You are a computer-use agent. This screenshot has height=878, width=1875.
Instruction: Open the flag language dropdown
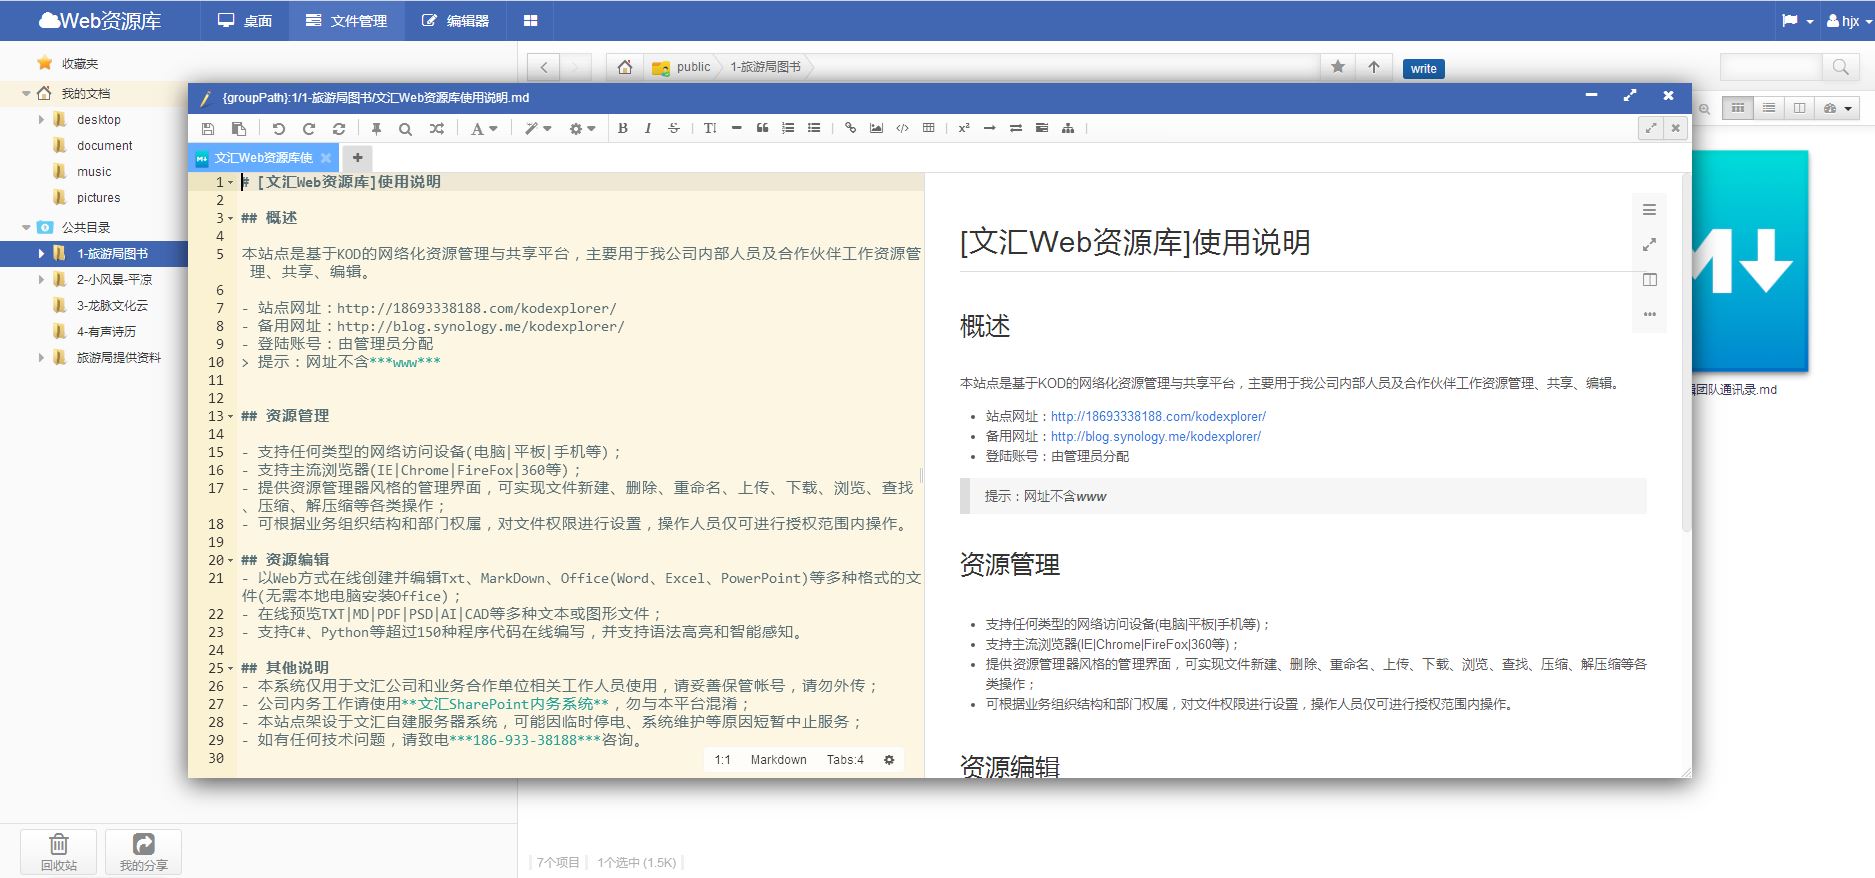tap(1798, 21)
